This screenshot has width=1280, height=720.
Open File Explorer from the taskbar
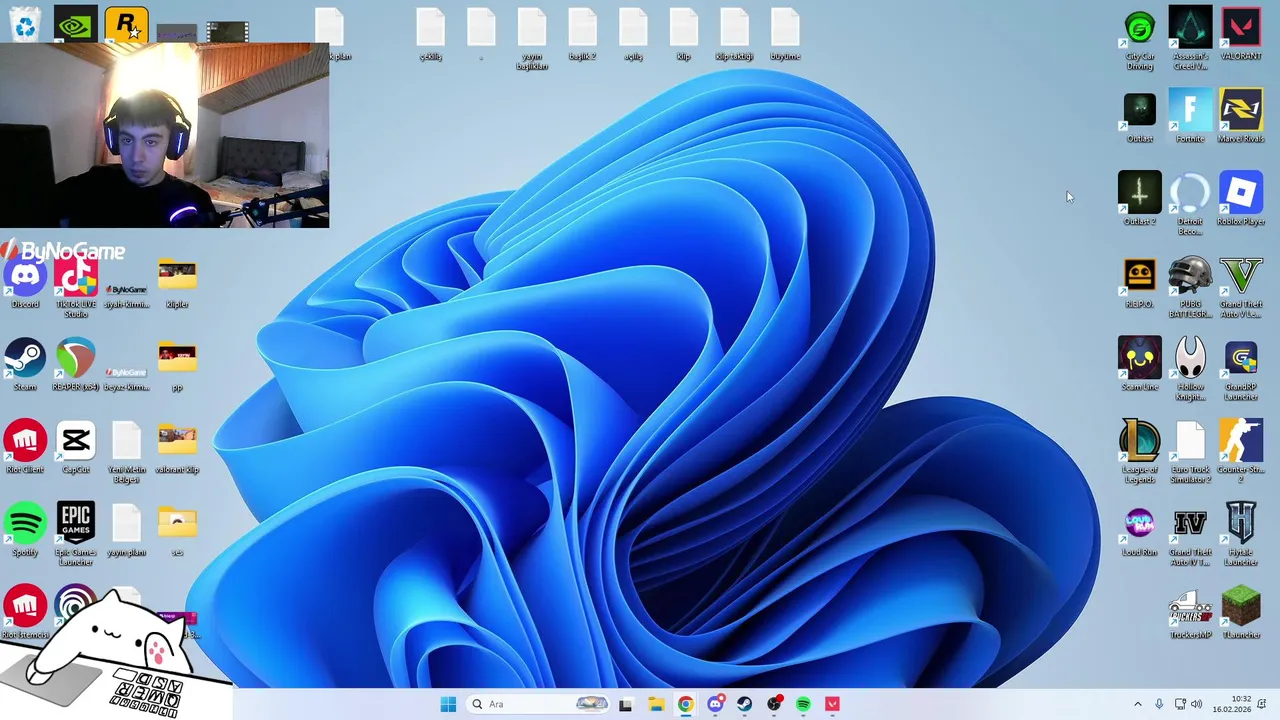[655, 704]
